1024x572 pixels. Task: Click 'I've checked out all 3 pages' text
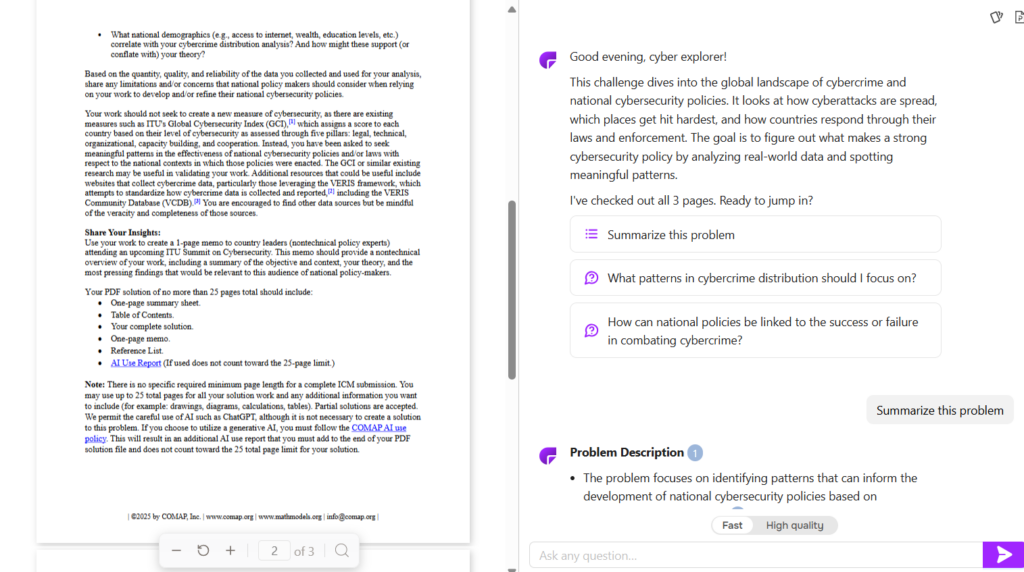coord(691,200)
